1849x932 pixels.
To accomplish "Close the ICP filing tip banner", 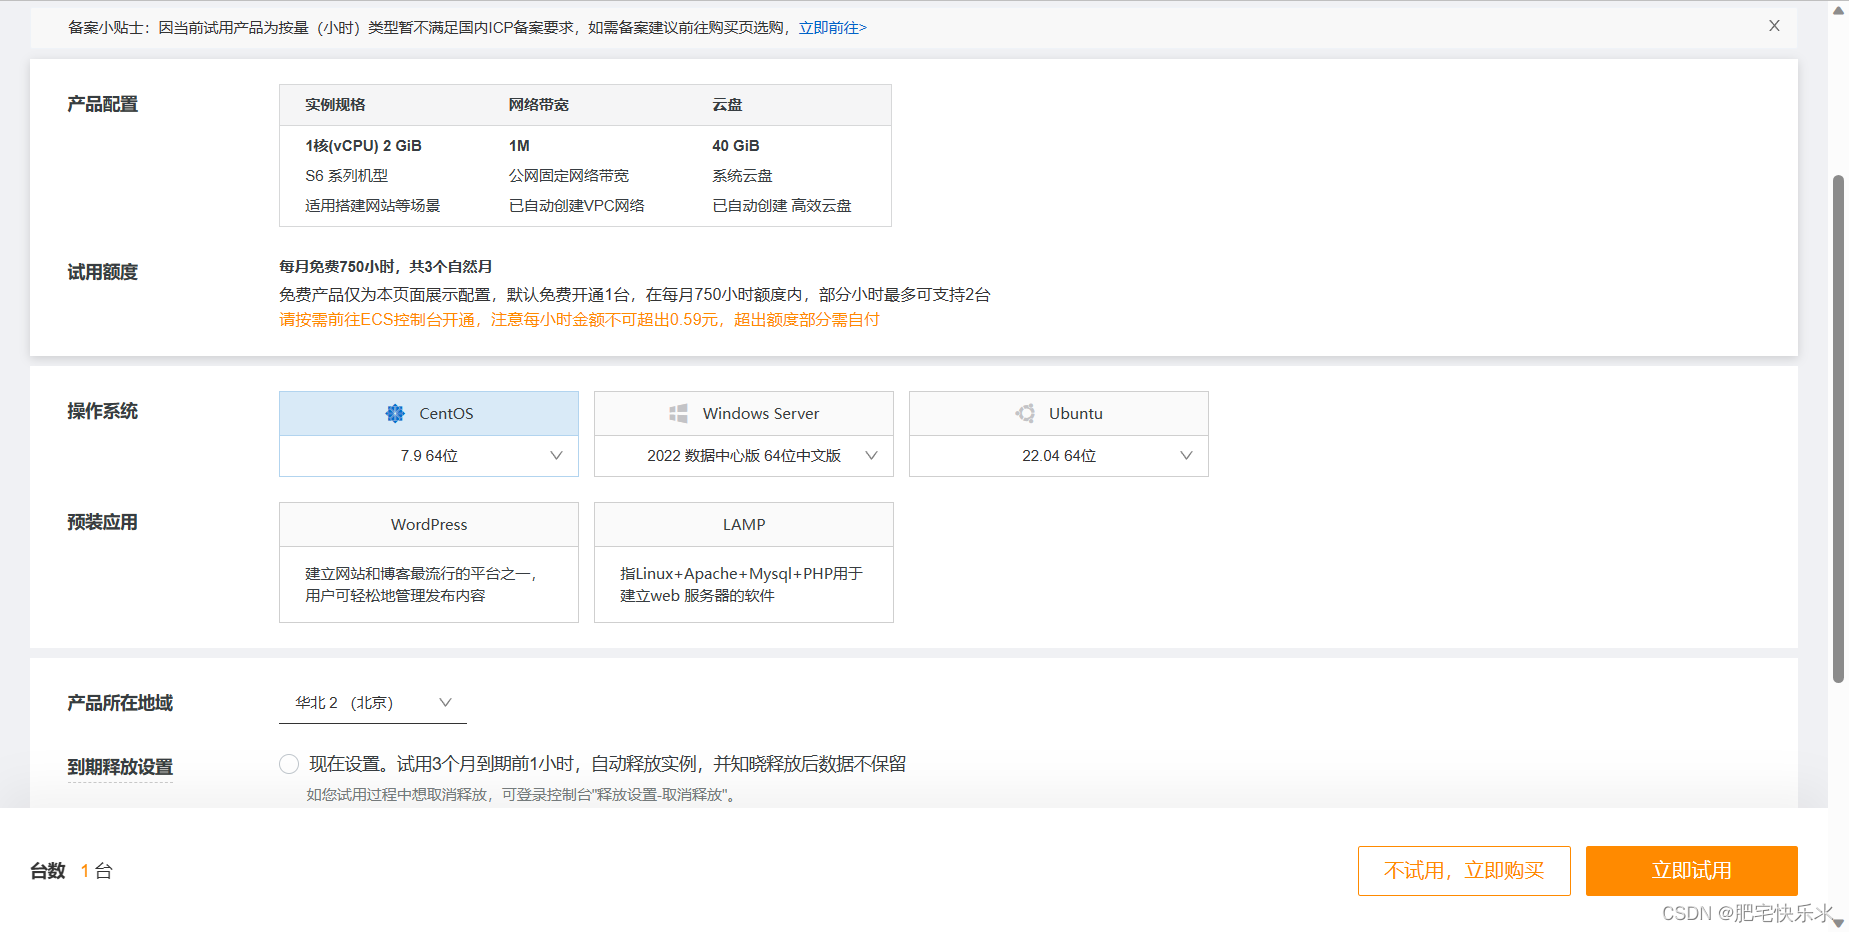I will (x=1774, y=26).
